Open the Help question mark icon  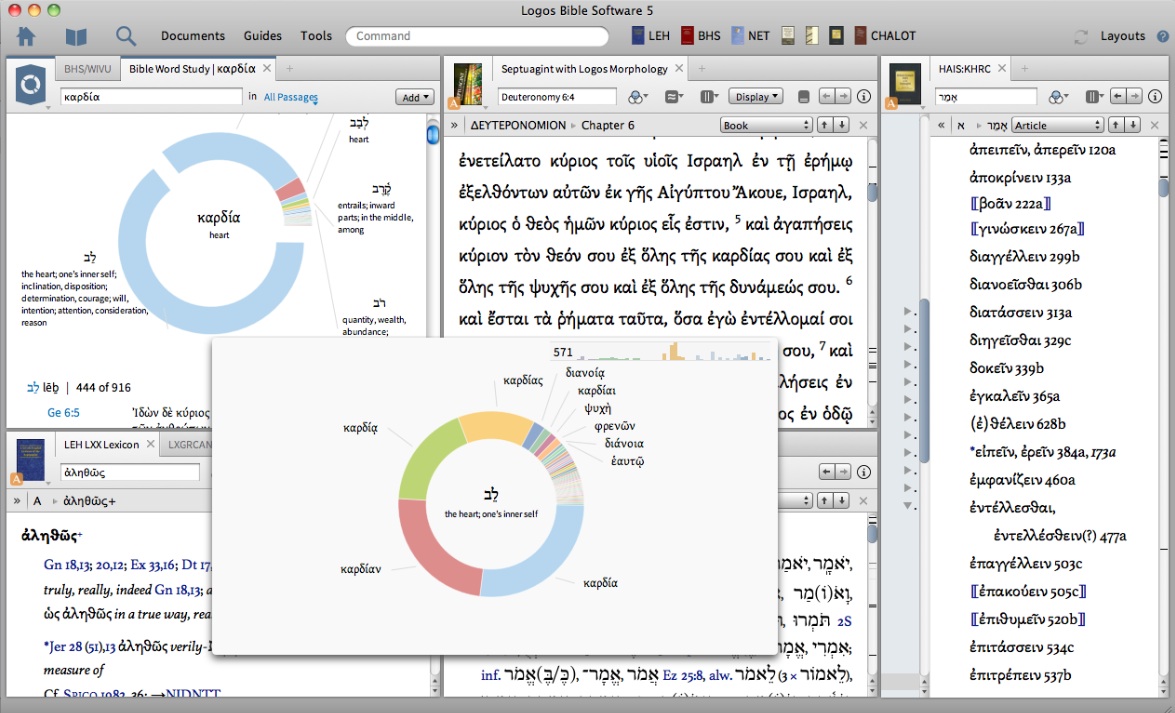click(1162, 36)
